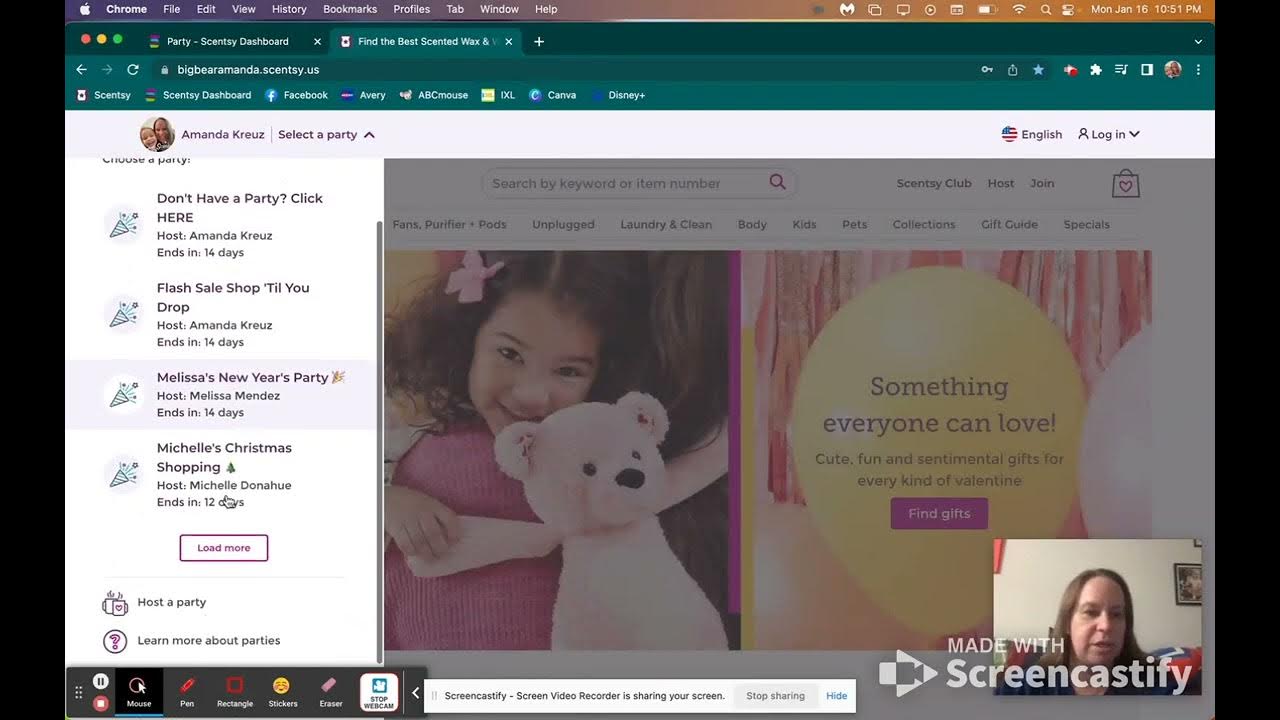The width and height of the screenshot is (1280, 720).
Task: Open the ABCmouse bookmark
Action: (434, 95)
